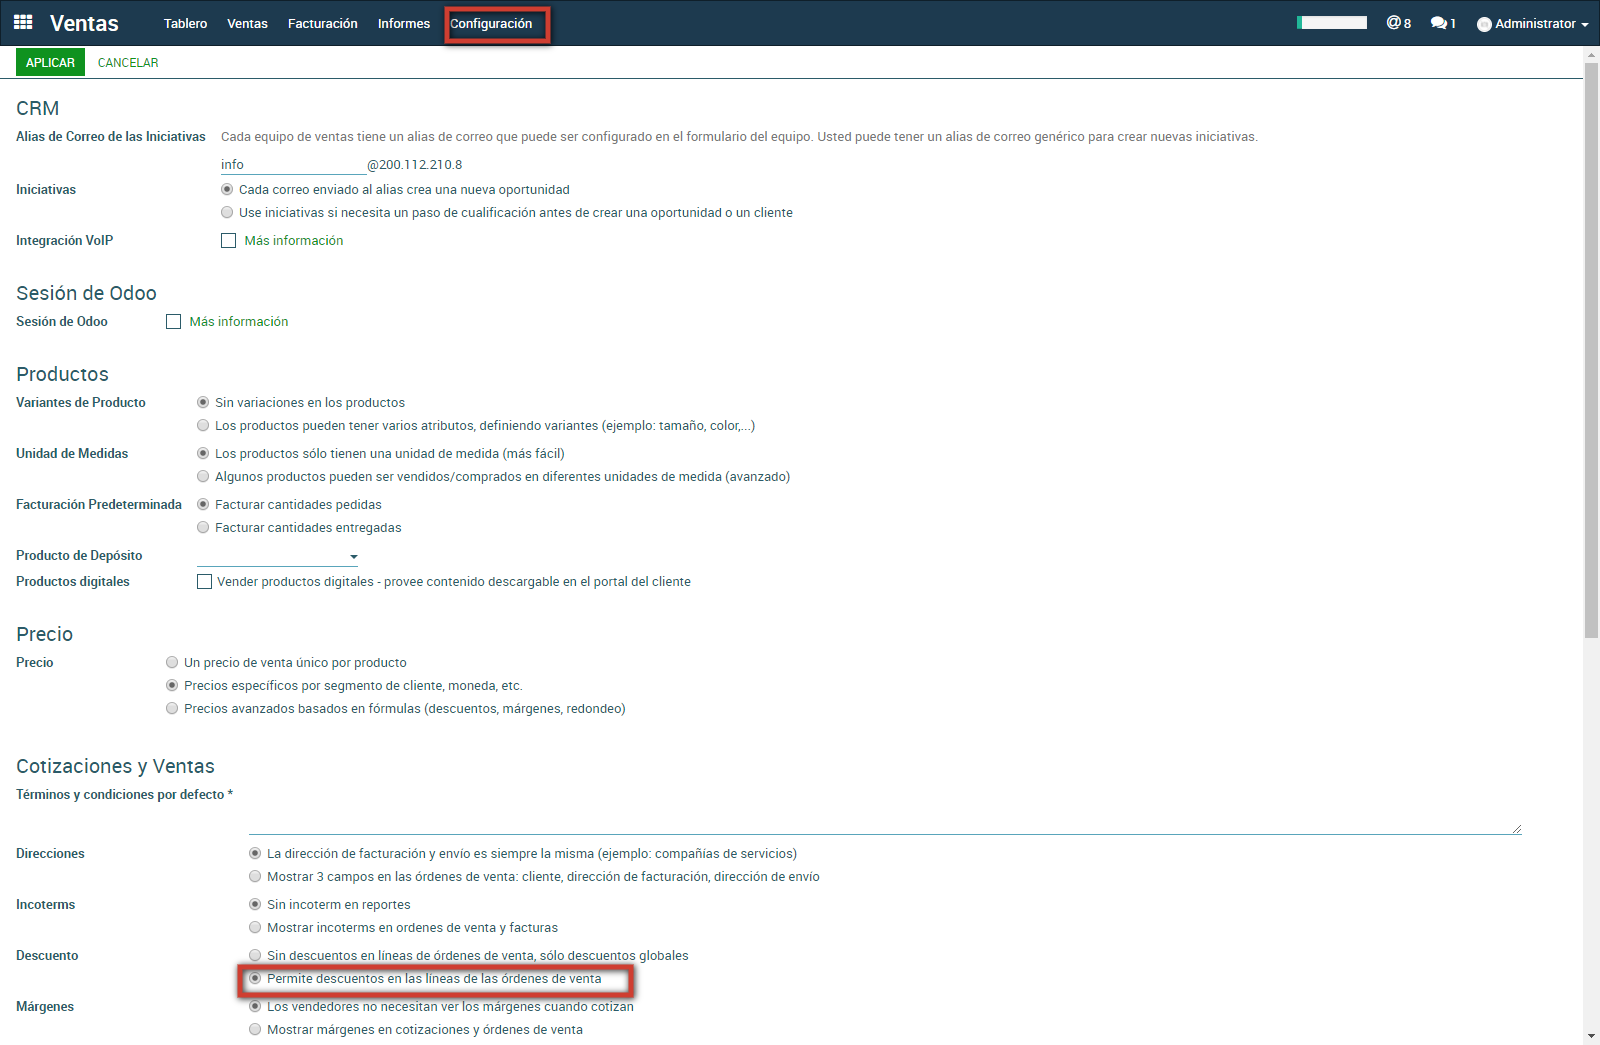The image size is (1600, 1045).
Task: Go to the Facturación menu
Action: 322,24
